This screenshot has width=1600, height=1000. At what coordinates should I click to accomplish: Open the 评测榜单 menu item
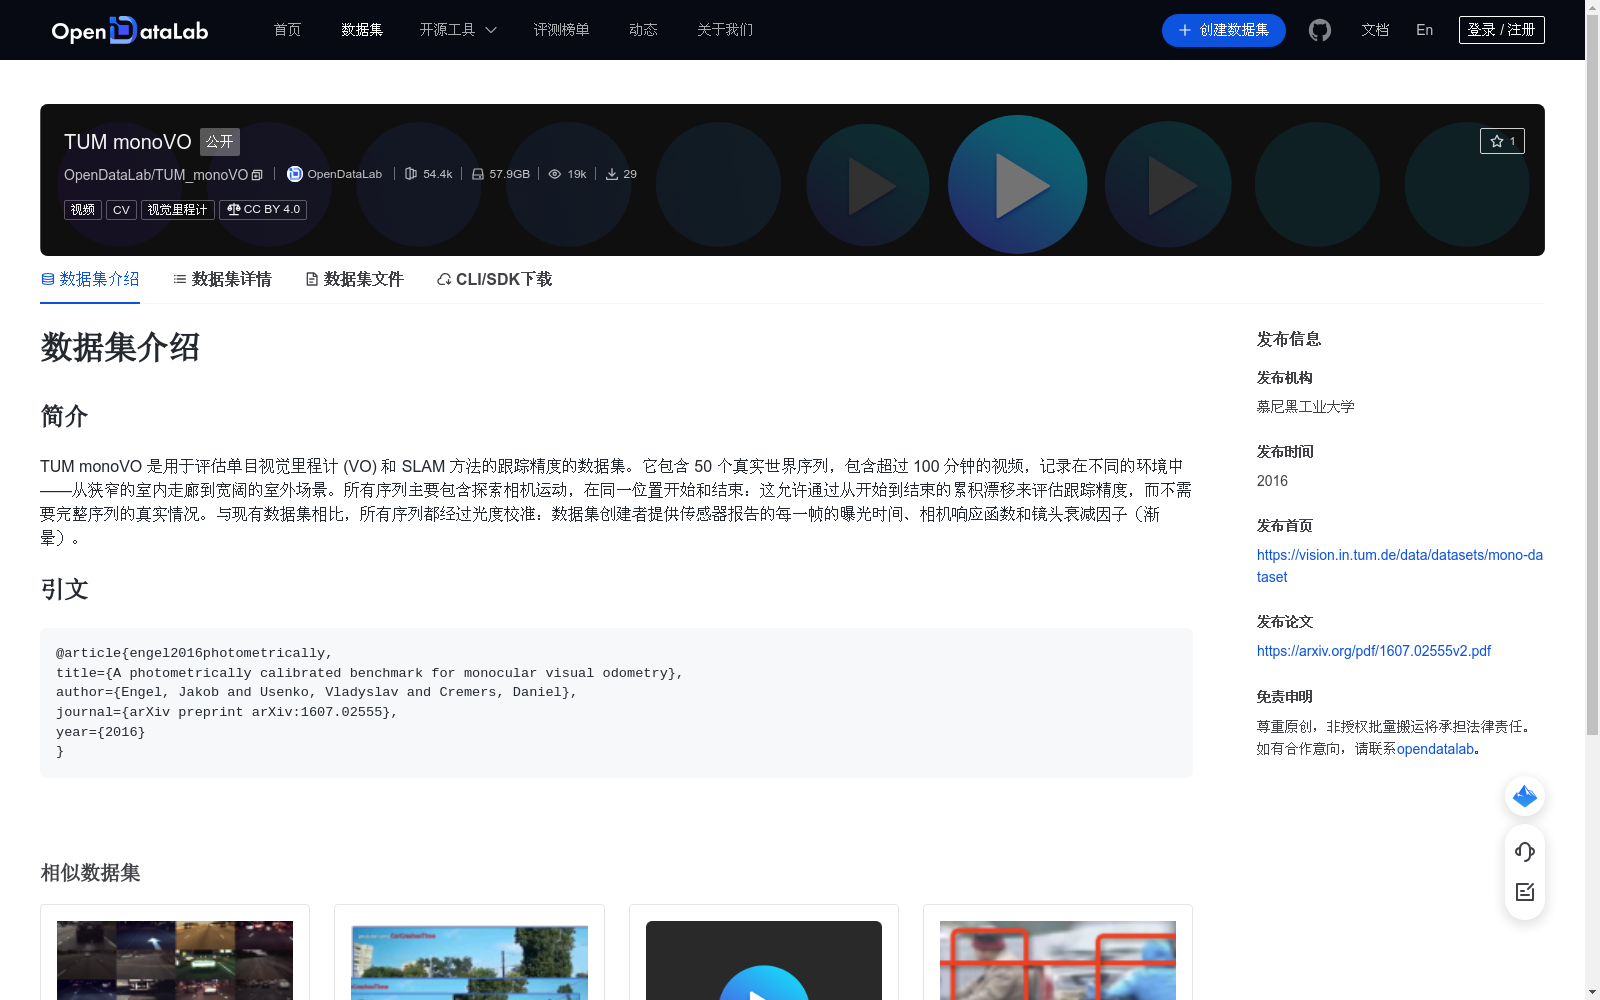pos(561,30)
